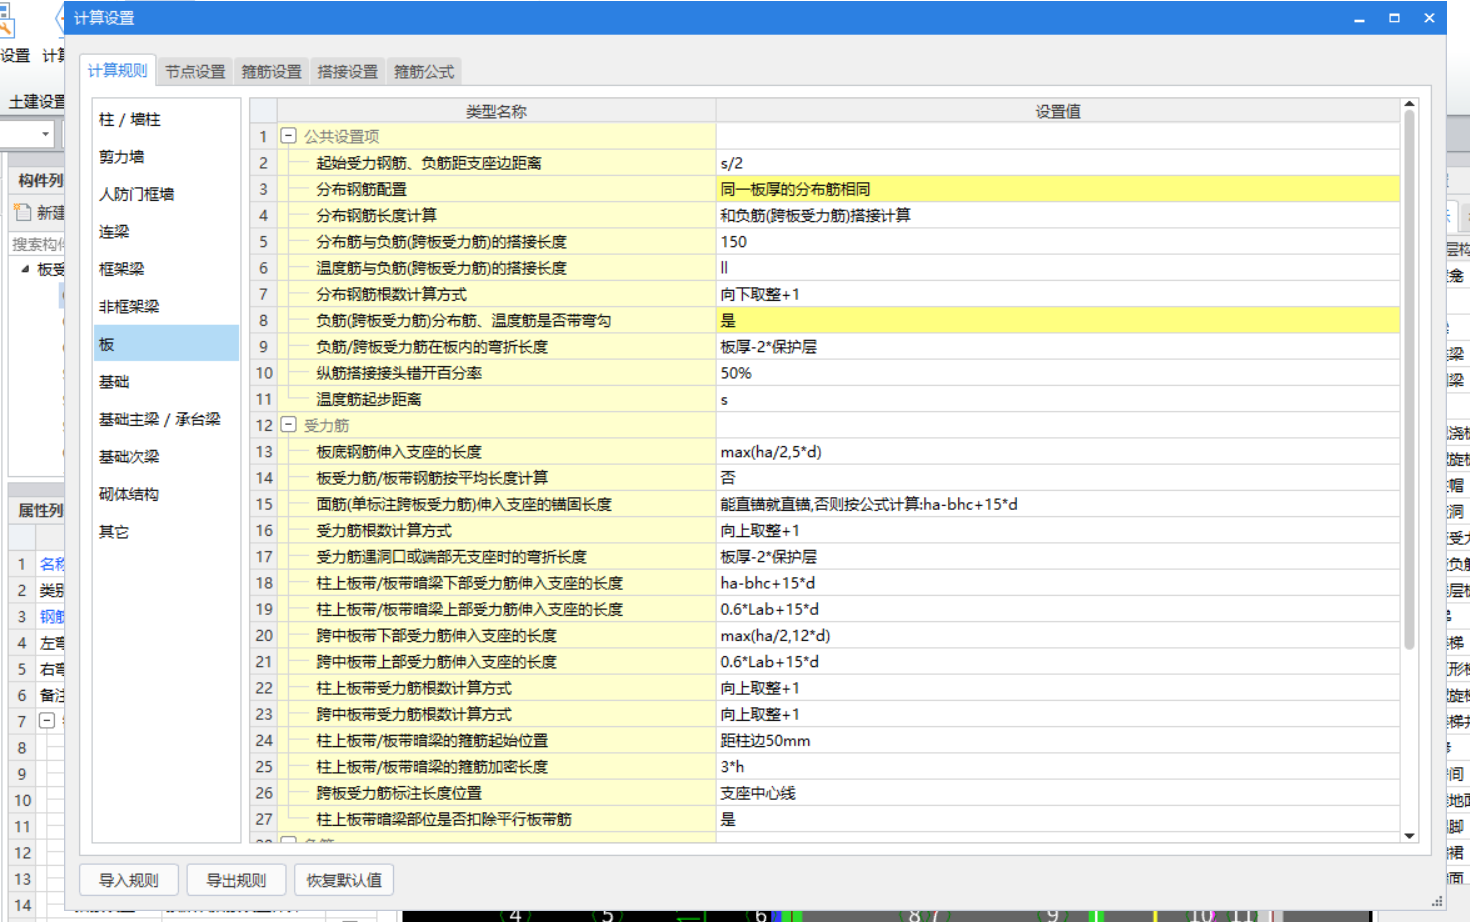Switch to the 箍筋公式 tab
The height and width of the screenshot is (922, 1470).
(x=424, y=72)
